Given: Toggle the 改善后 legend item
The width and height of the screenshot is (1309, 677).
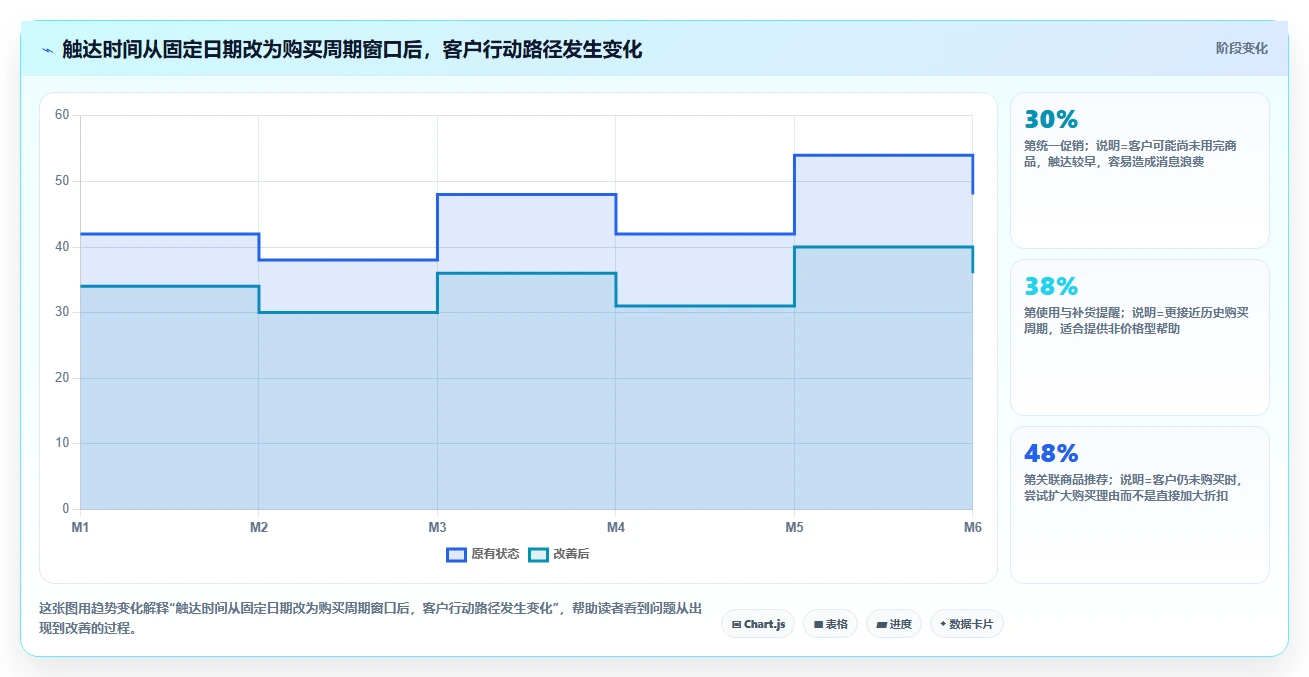Looking at the screenshot, I should tap(558, 554).
